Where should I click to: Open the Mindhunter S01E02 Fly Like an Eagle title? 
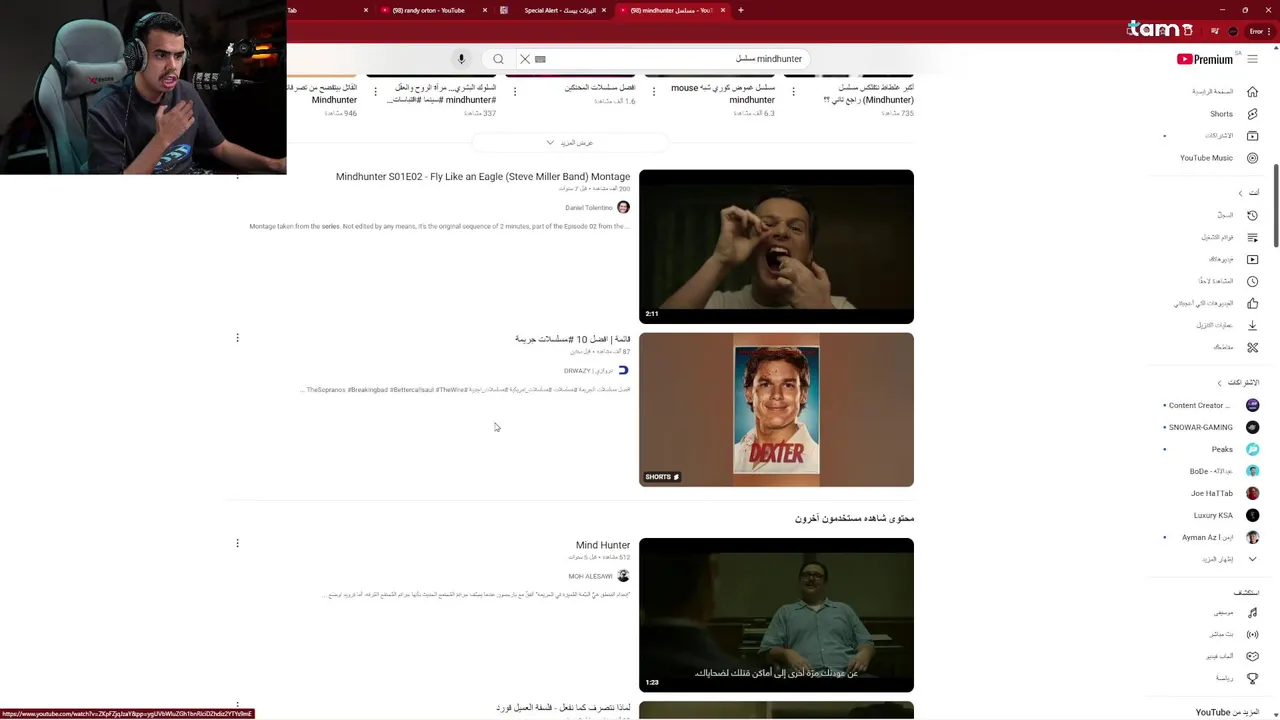coord(483,177)
